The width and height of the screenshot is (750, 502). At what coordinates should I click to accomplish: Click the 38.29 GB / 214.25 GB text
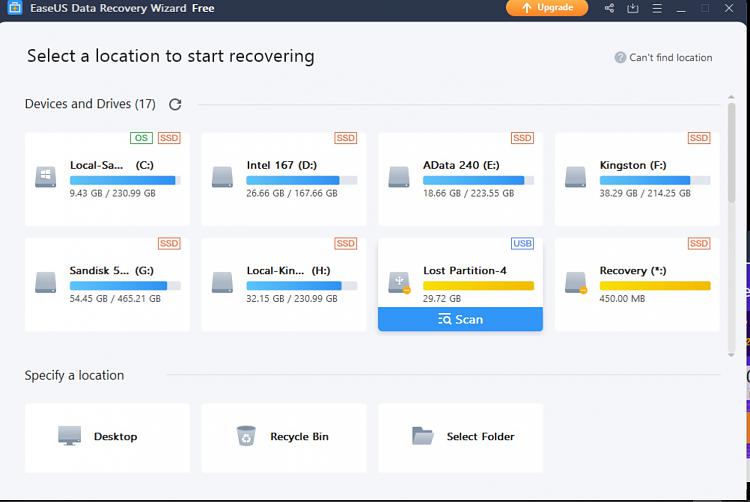click(645, 193)
